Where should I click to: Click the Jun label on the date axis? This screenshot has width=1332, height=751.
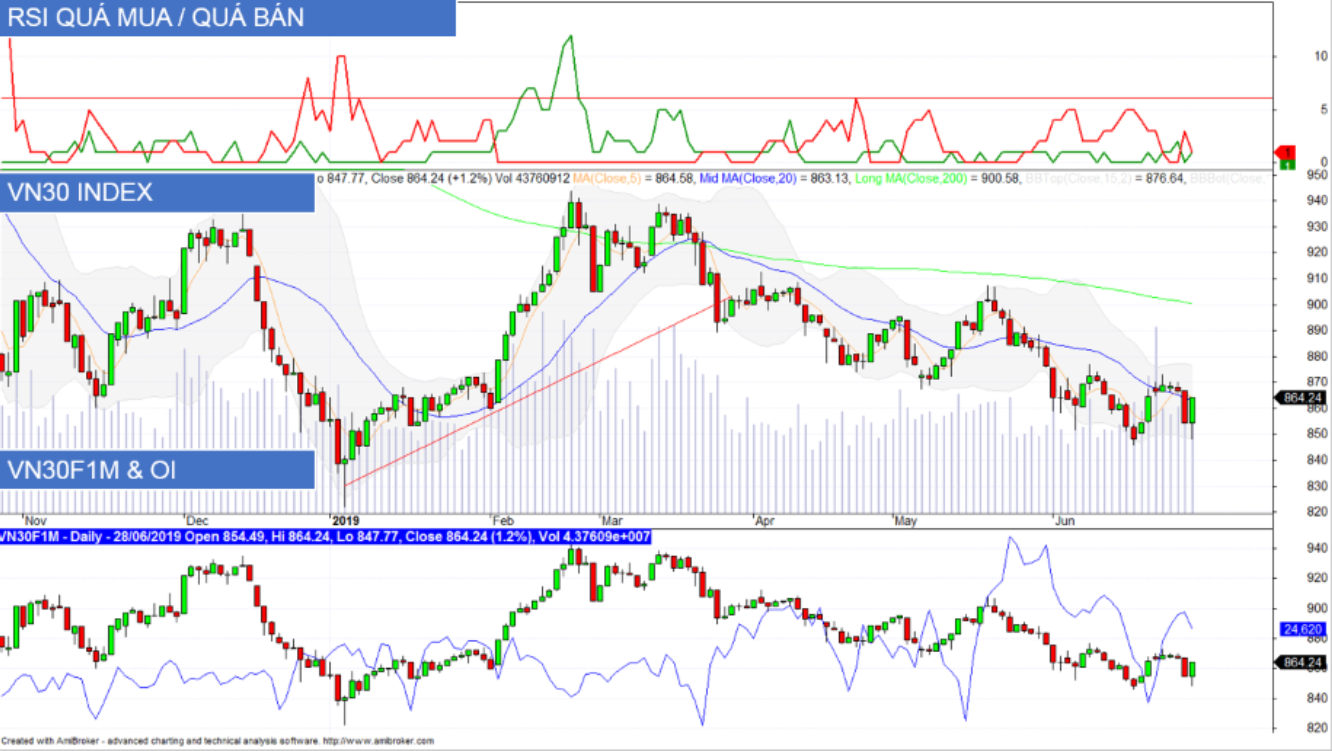[x=1067, y=521]
